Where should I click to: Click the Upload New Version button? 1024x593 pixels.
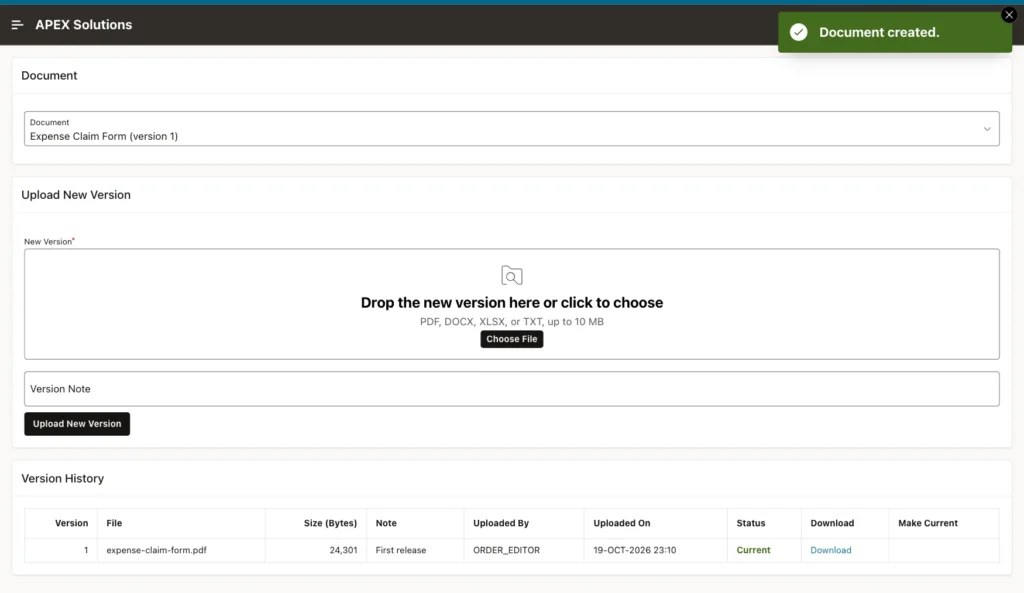pyautogui.click(x=77, y=424)
